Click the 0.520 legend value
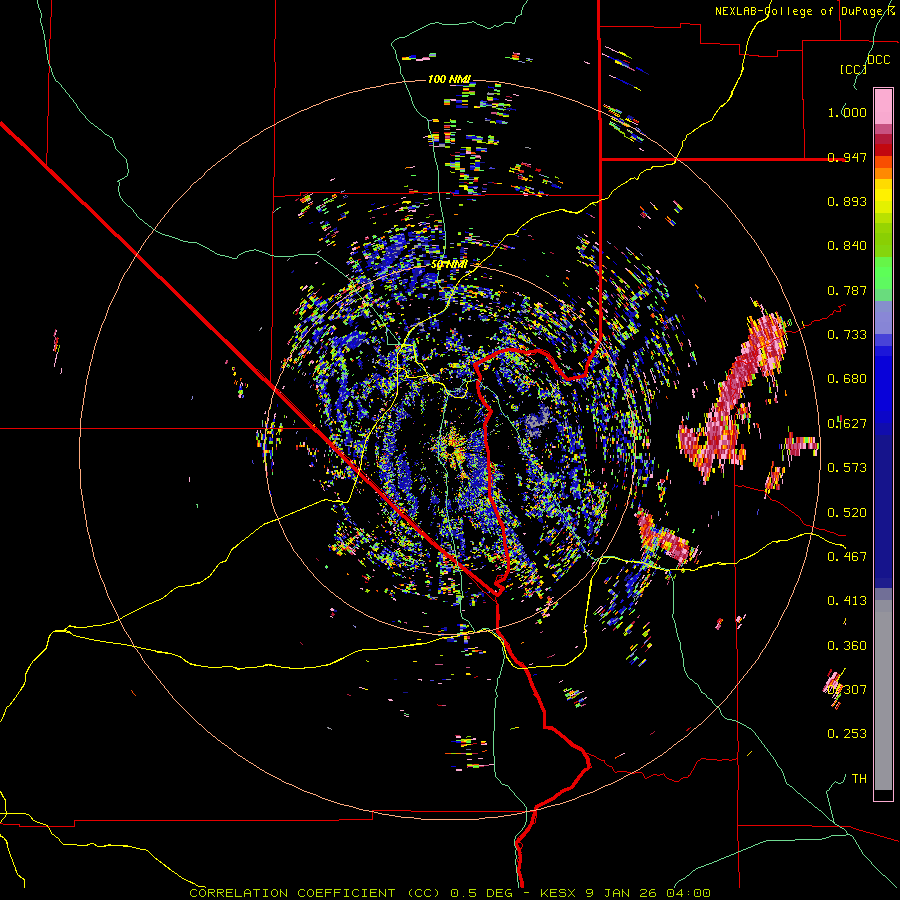This screenshot has width=900, height=900. point(847,513)
